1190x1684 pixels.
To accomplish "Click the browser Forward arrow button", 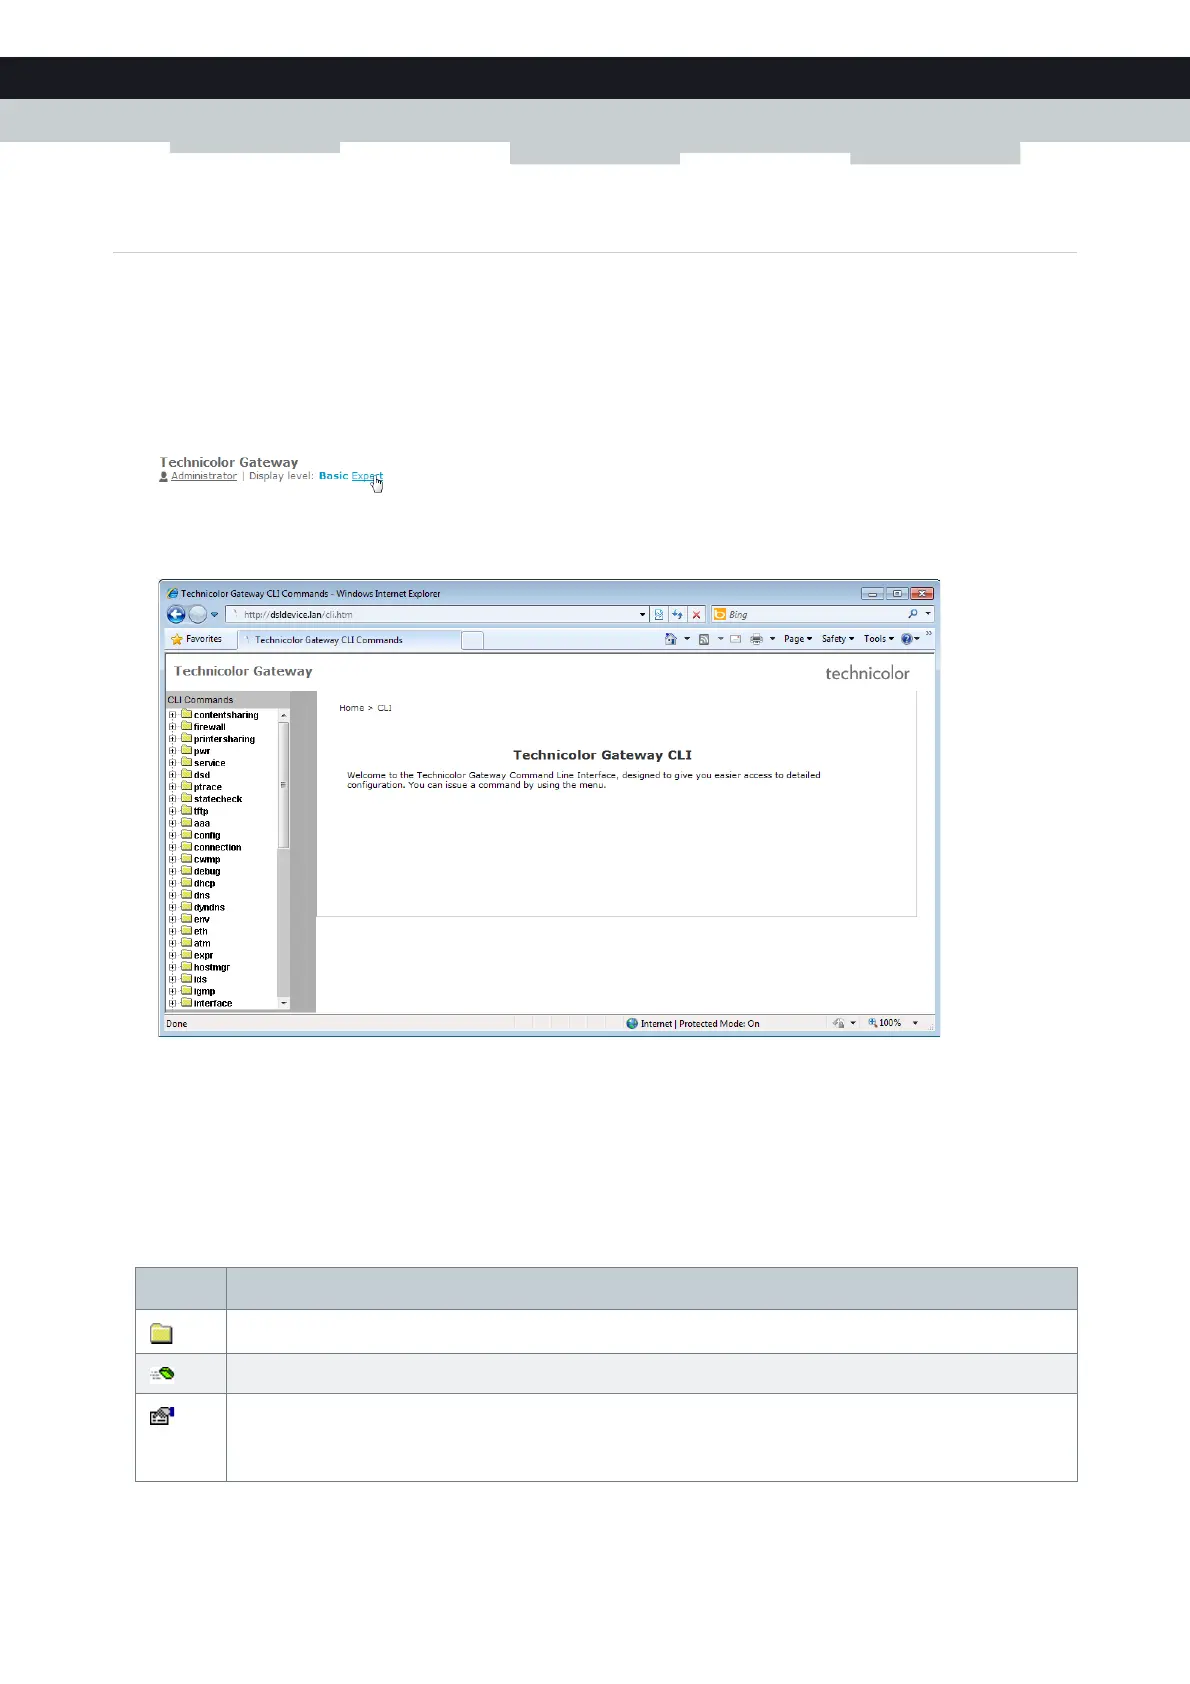I will pos(198,614).
